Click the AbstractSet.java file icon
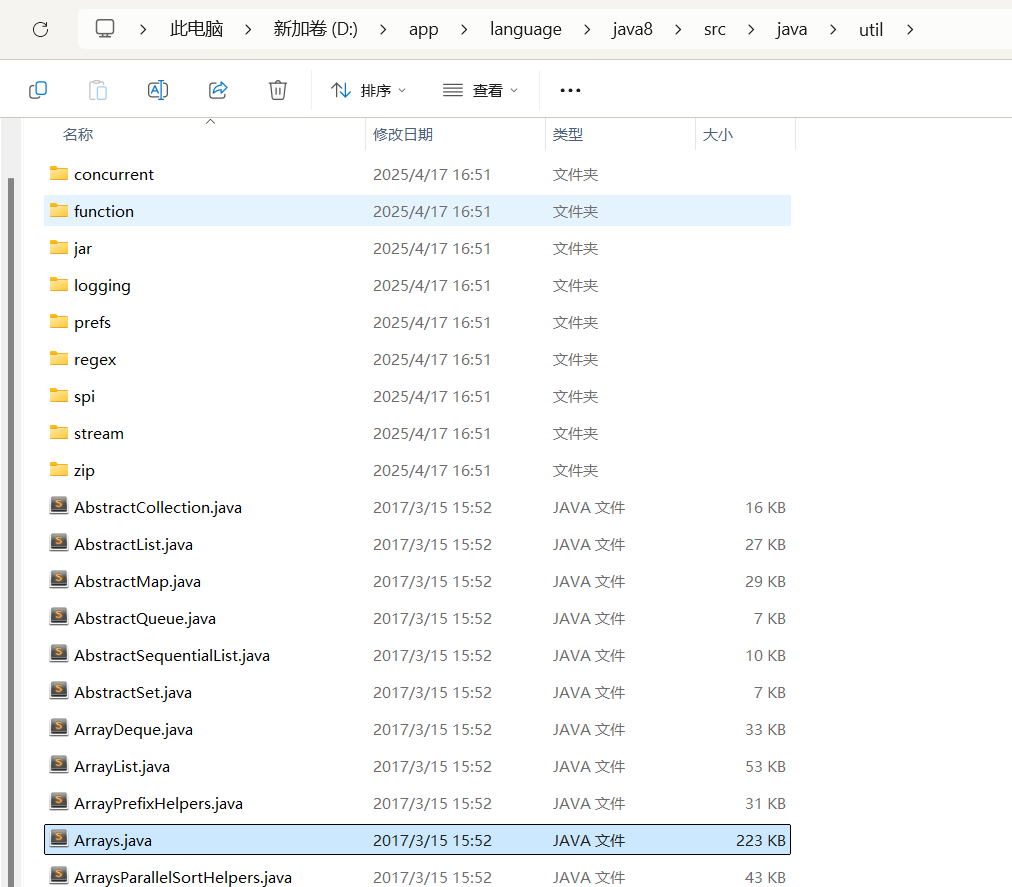The width and height of the screenshot is (1012, 887). (x=59, y=691)
